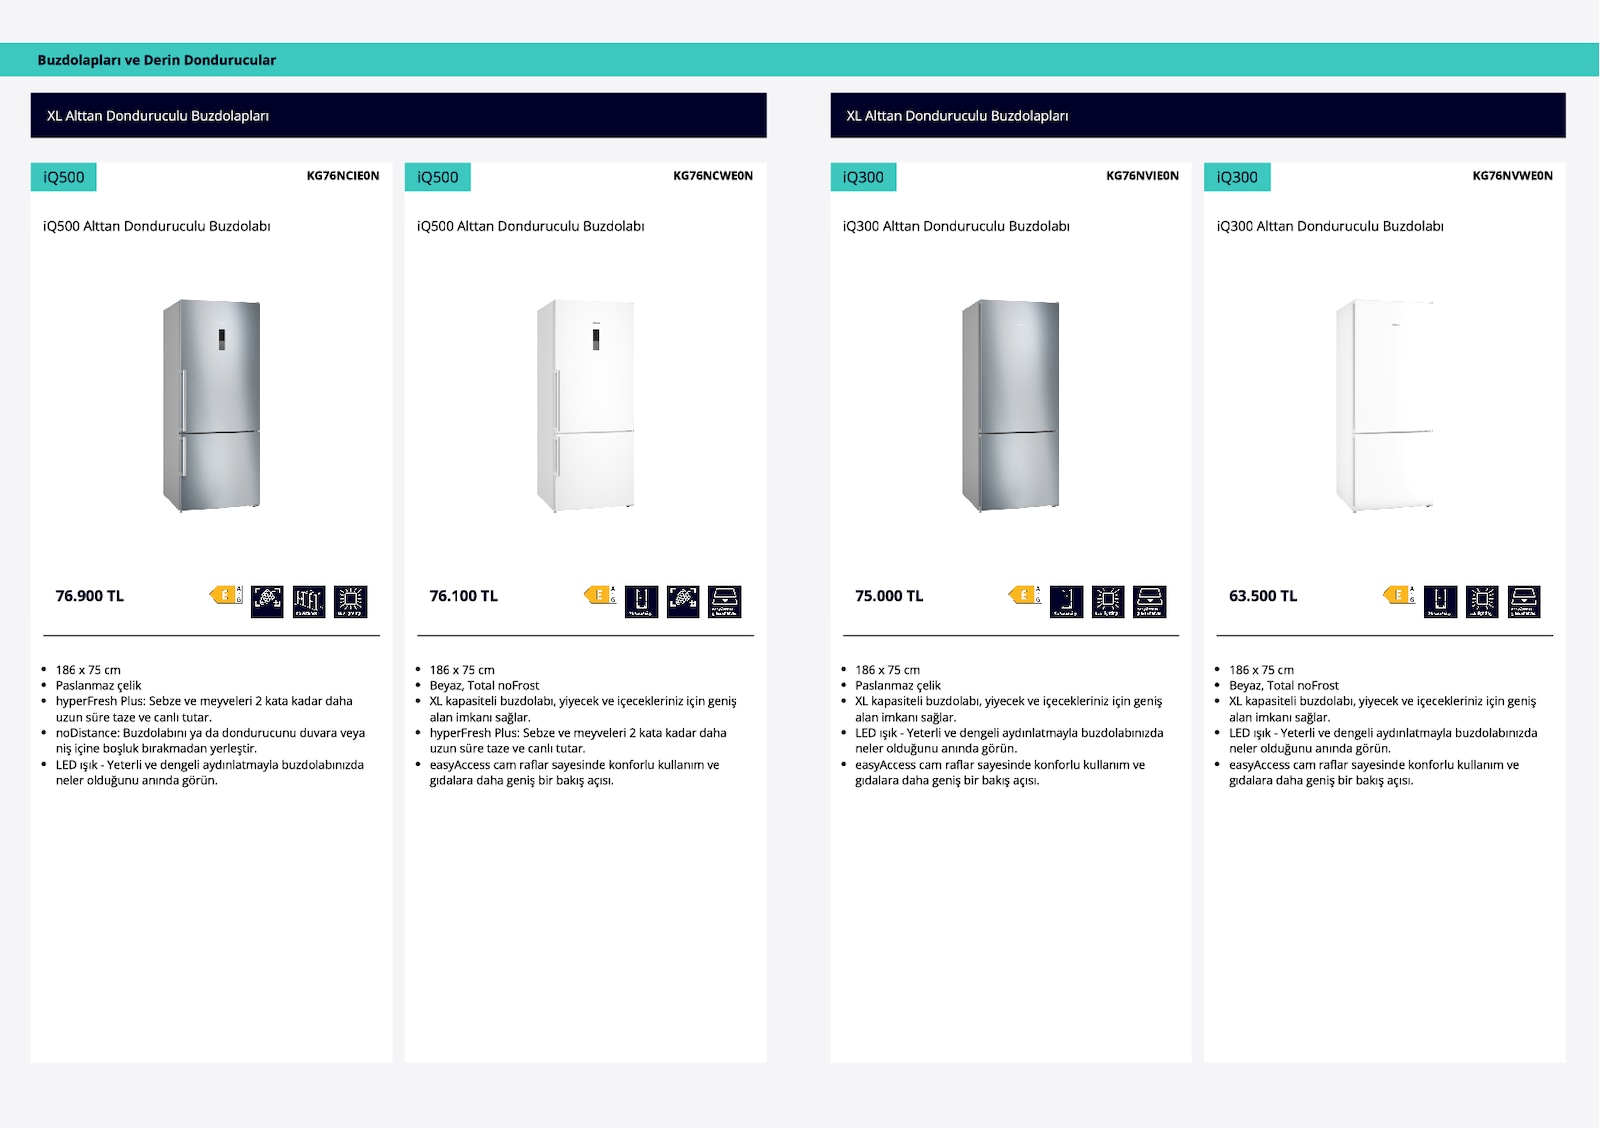Click the easyAccess shelf icon for KG76NCWE0N

[725, 601]
